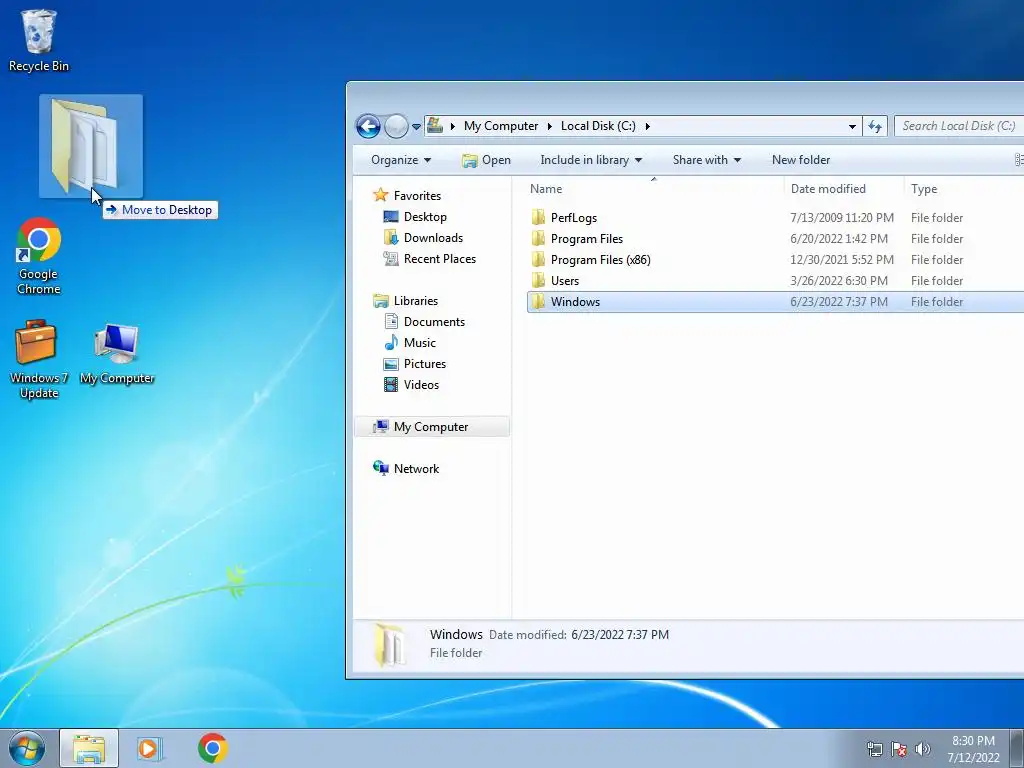Click the Network icon in navigation pane
1024x768 pixels.
coord(381,468)
